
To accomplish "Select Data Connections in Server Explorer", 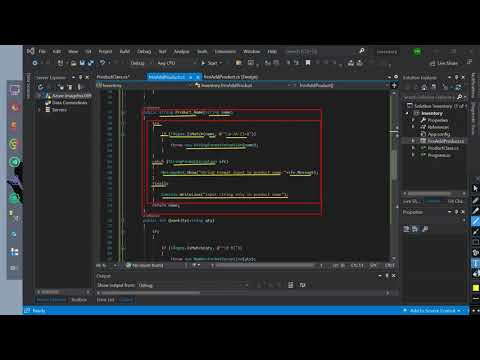I will coord(69,103).
